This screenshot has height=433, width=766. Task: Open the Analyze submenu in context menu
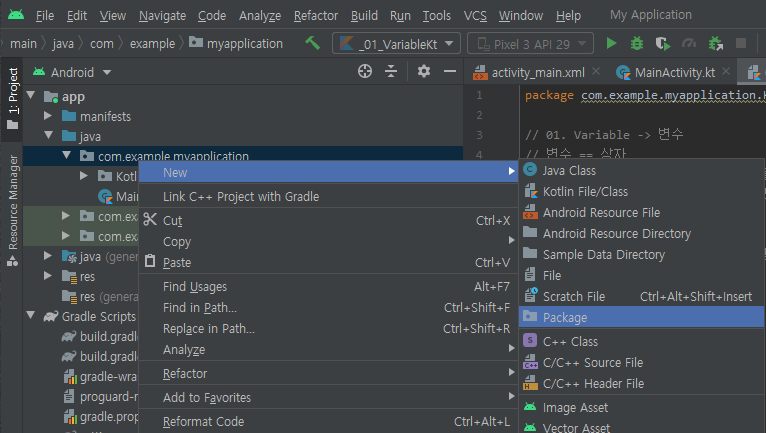point(328,349)
